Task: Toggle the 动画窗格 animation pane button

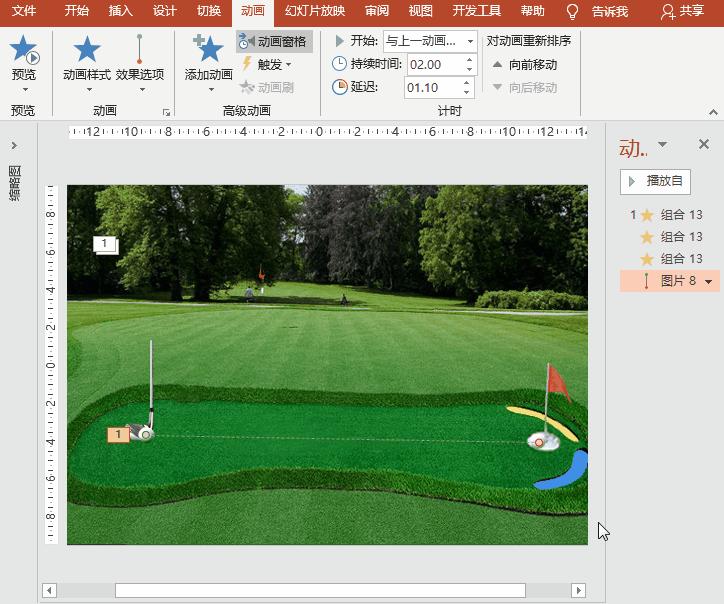Action: pyautogui.click(x=274, y=41)
